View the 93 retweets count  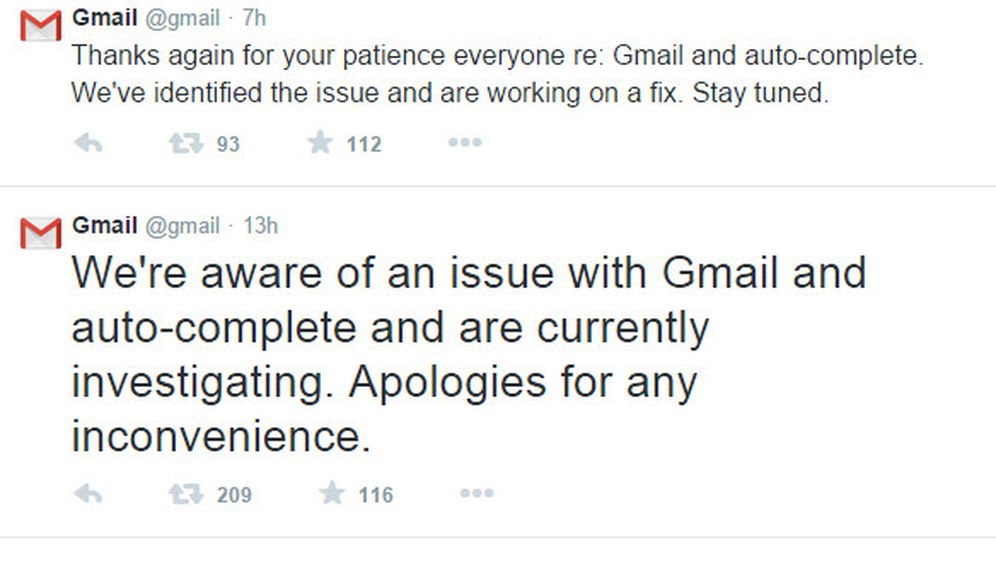pos(228,145)
